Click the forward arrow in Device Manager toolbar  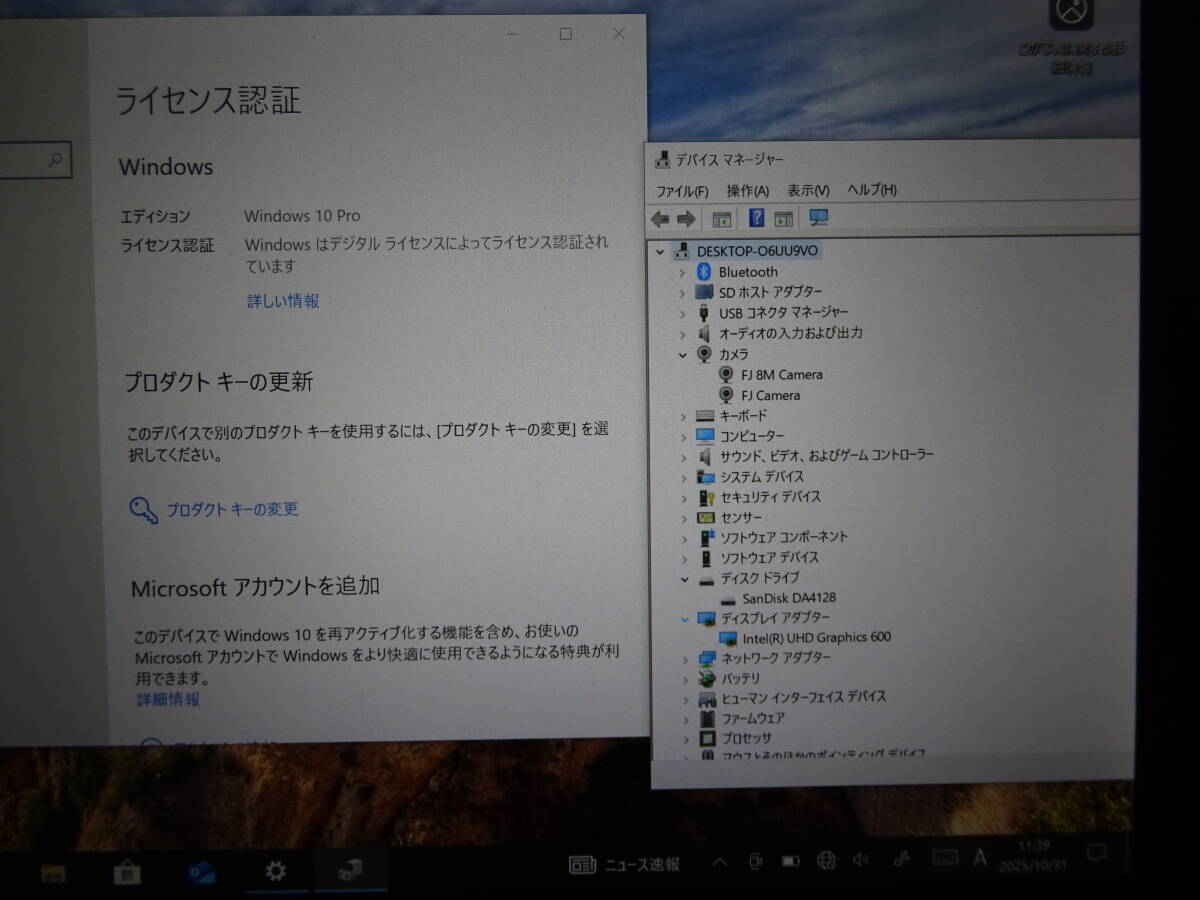(686, 219)
